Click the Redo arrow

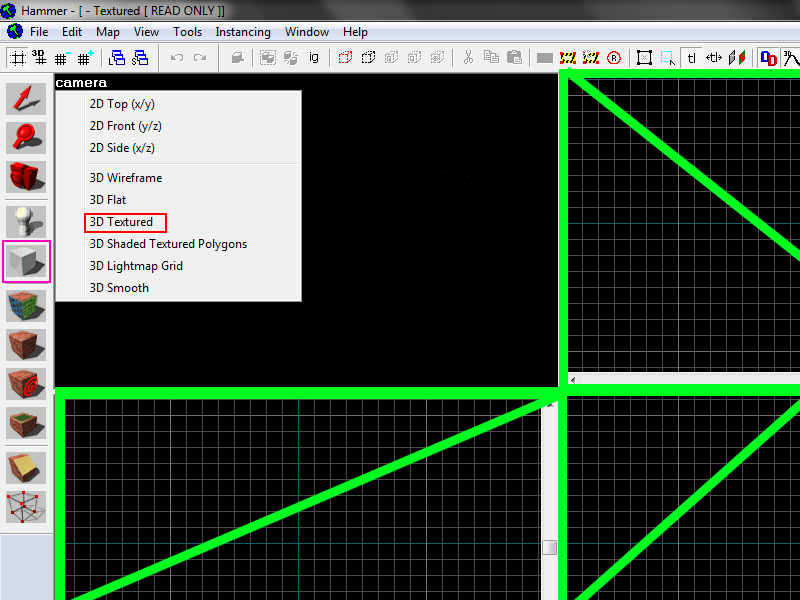click(x=200, y=58)
